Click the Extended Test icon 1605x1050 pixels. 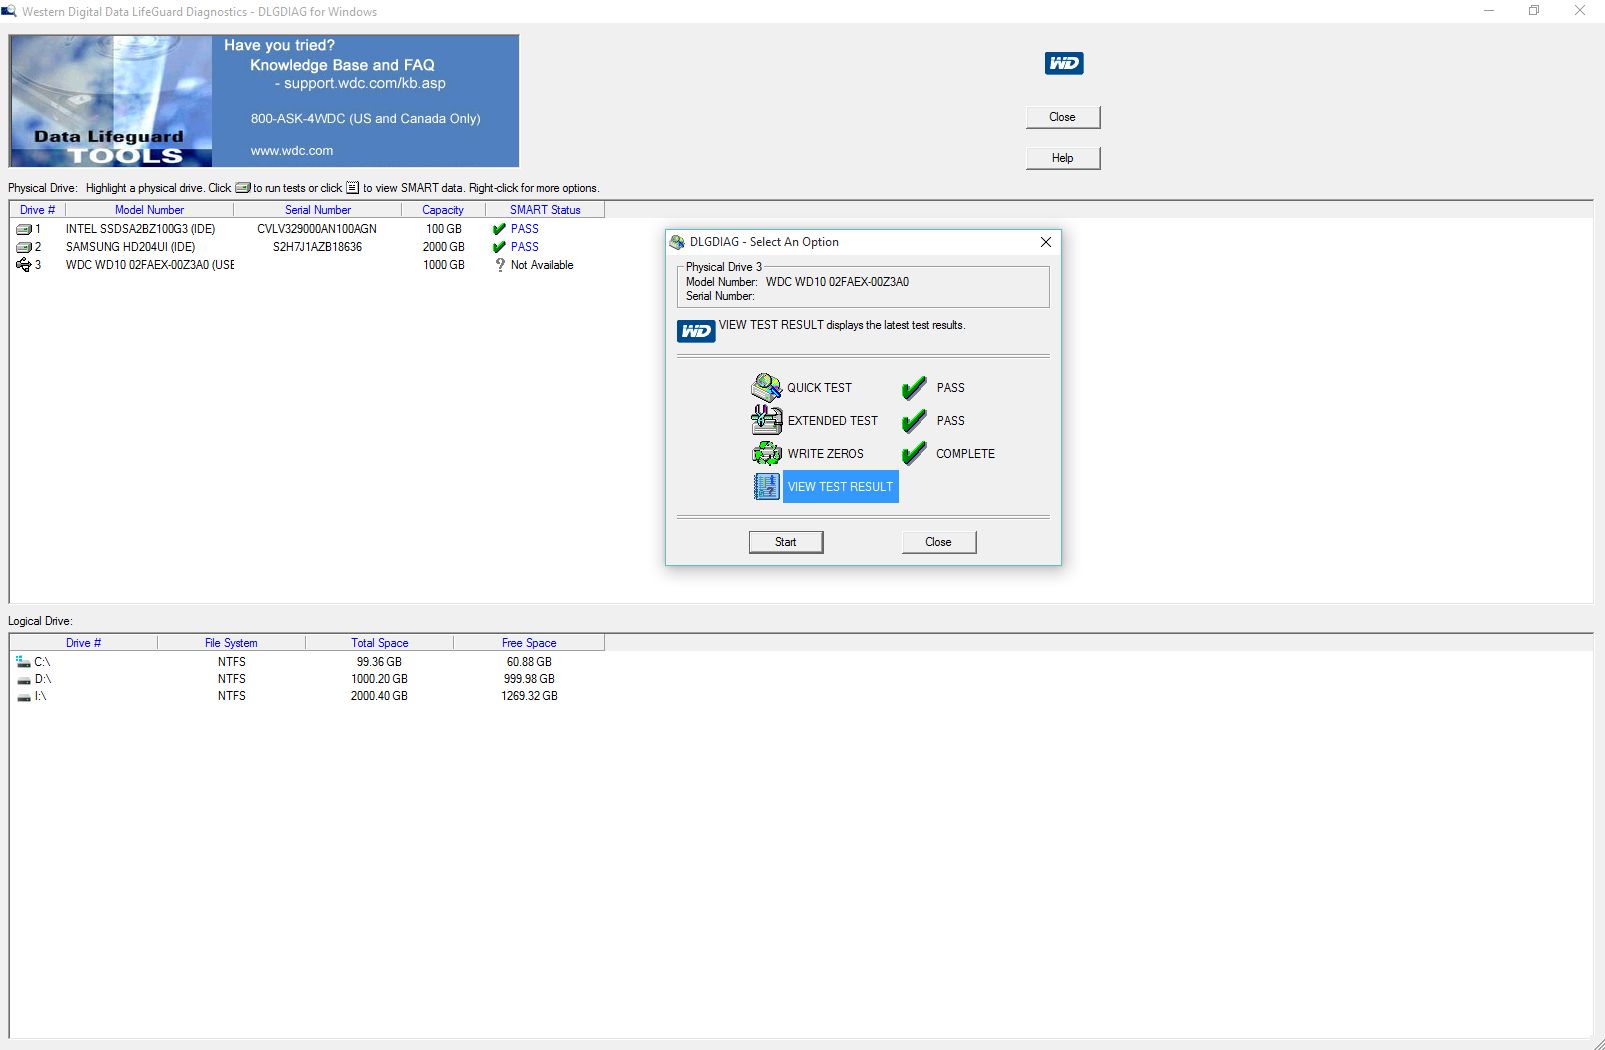tap(767, 420)
